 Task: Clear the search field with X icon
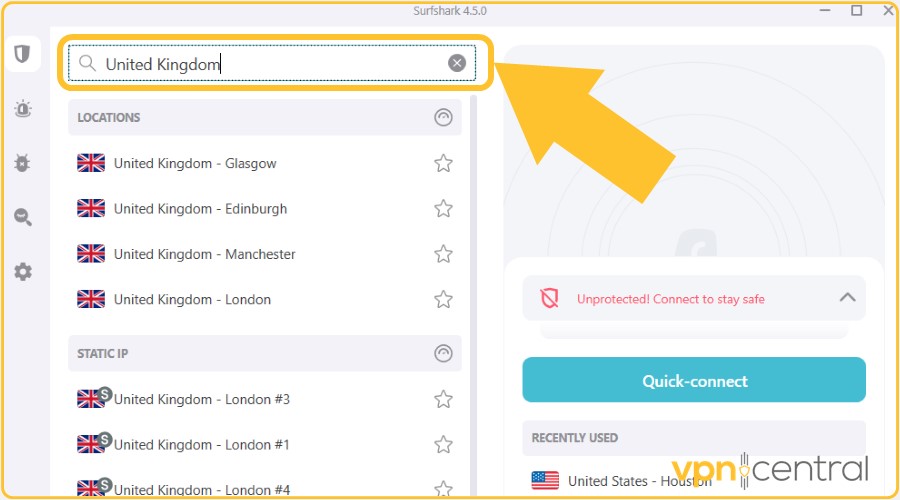click(457, 63)
